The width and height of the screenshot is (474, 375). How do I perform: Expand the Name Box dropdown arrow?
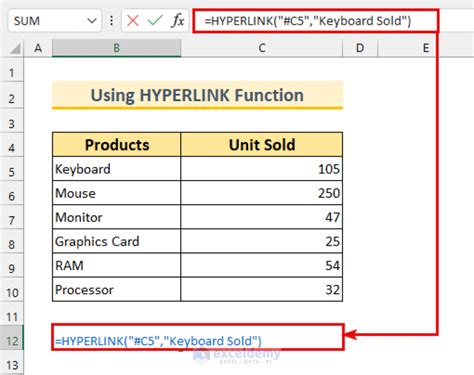[92, 21]
